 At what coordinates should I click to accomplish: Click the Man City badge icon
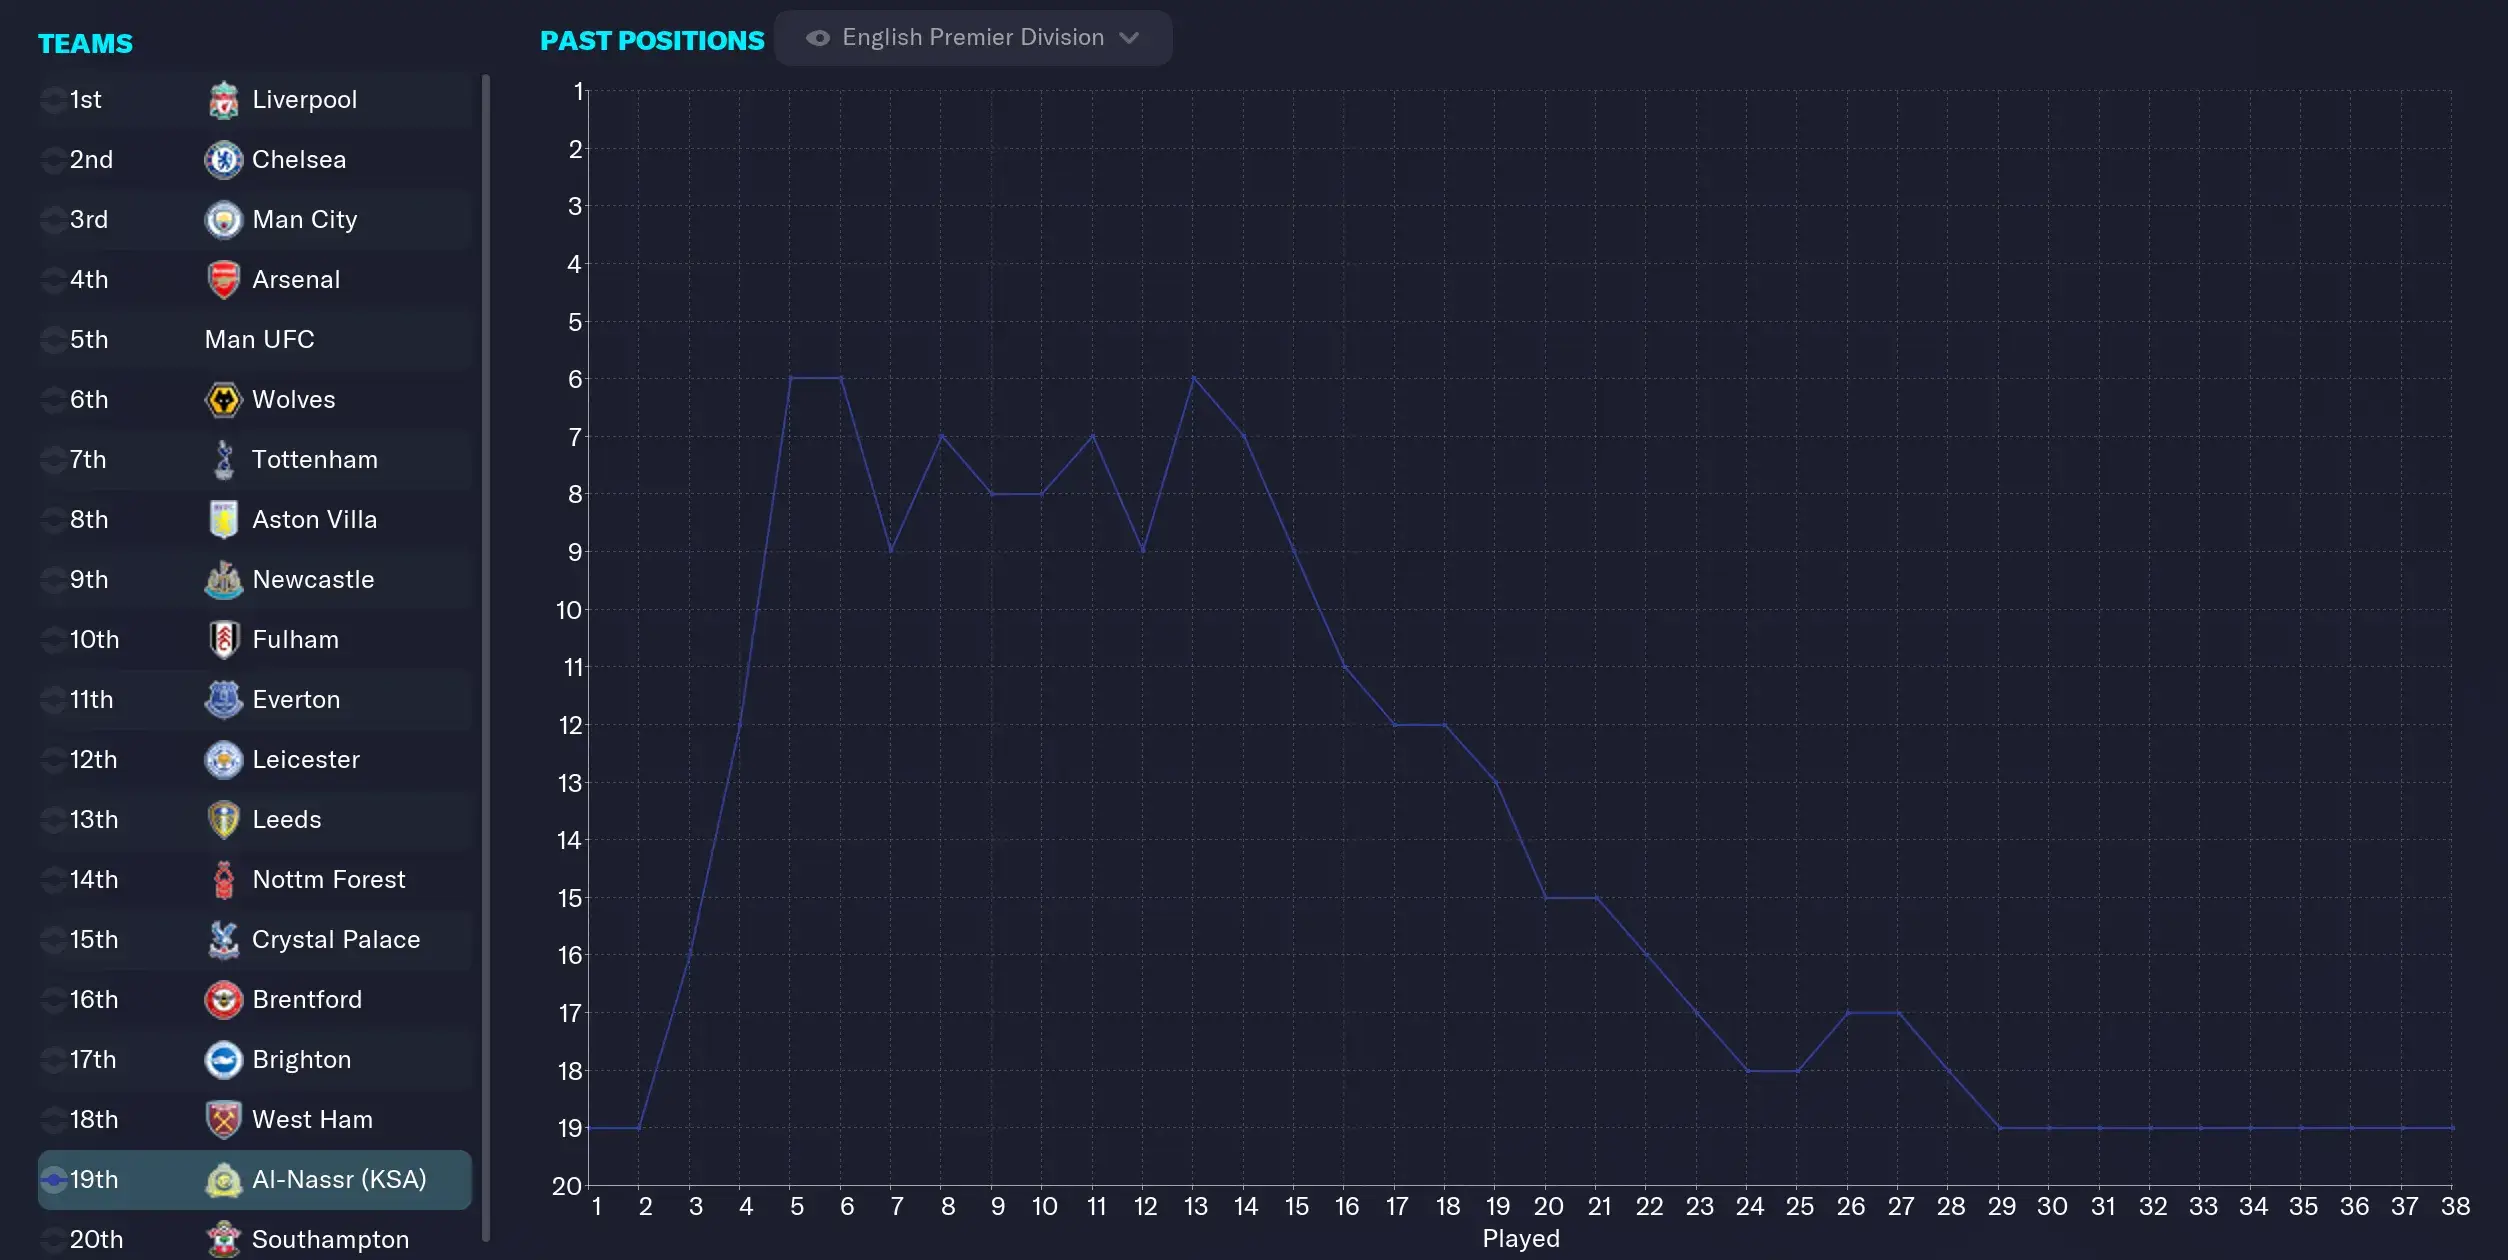pyautogui.click(x=223, y=220)
